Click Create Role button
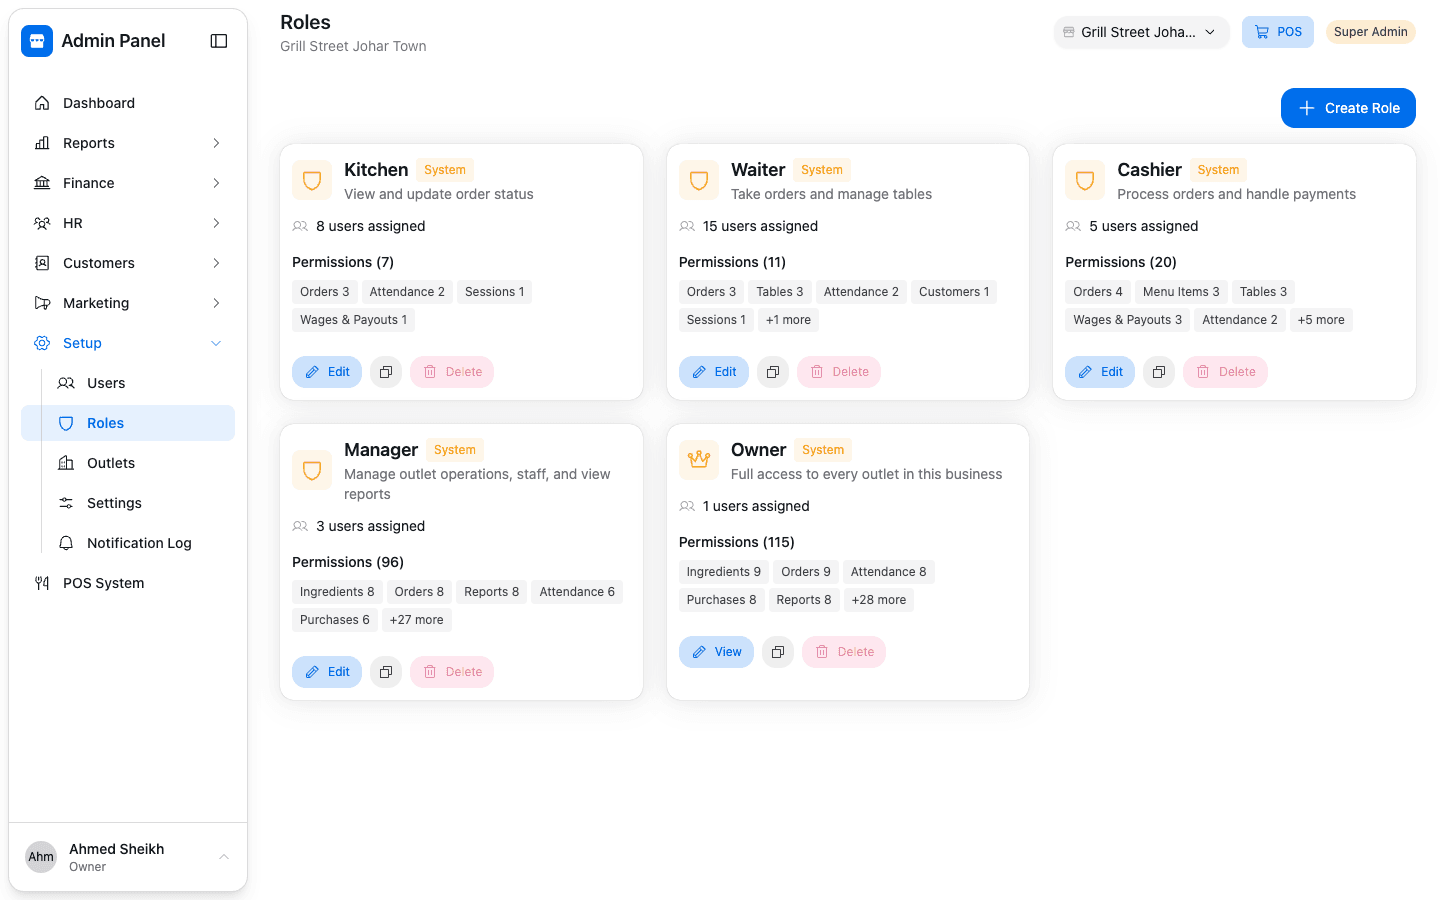 point(1348,108)
